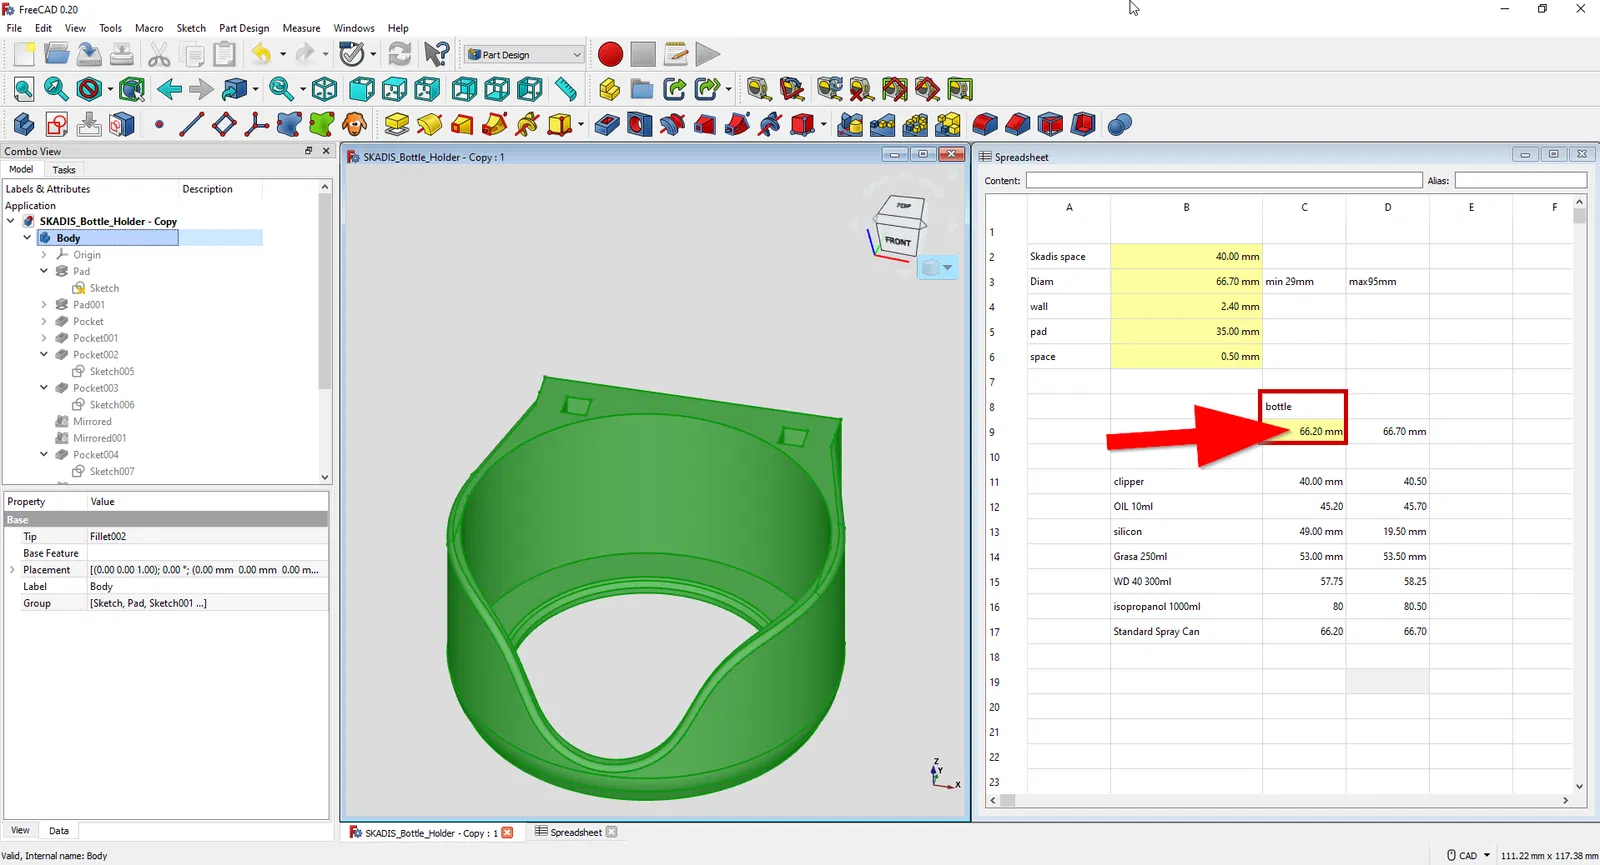
Task: Switch to the Tasks tab
Action: pos(64,170)
